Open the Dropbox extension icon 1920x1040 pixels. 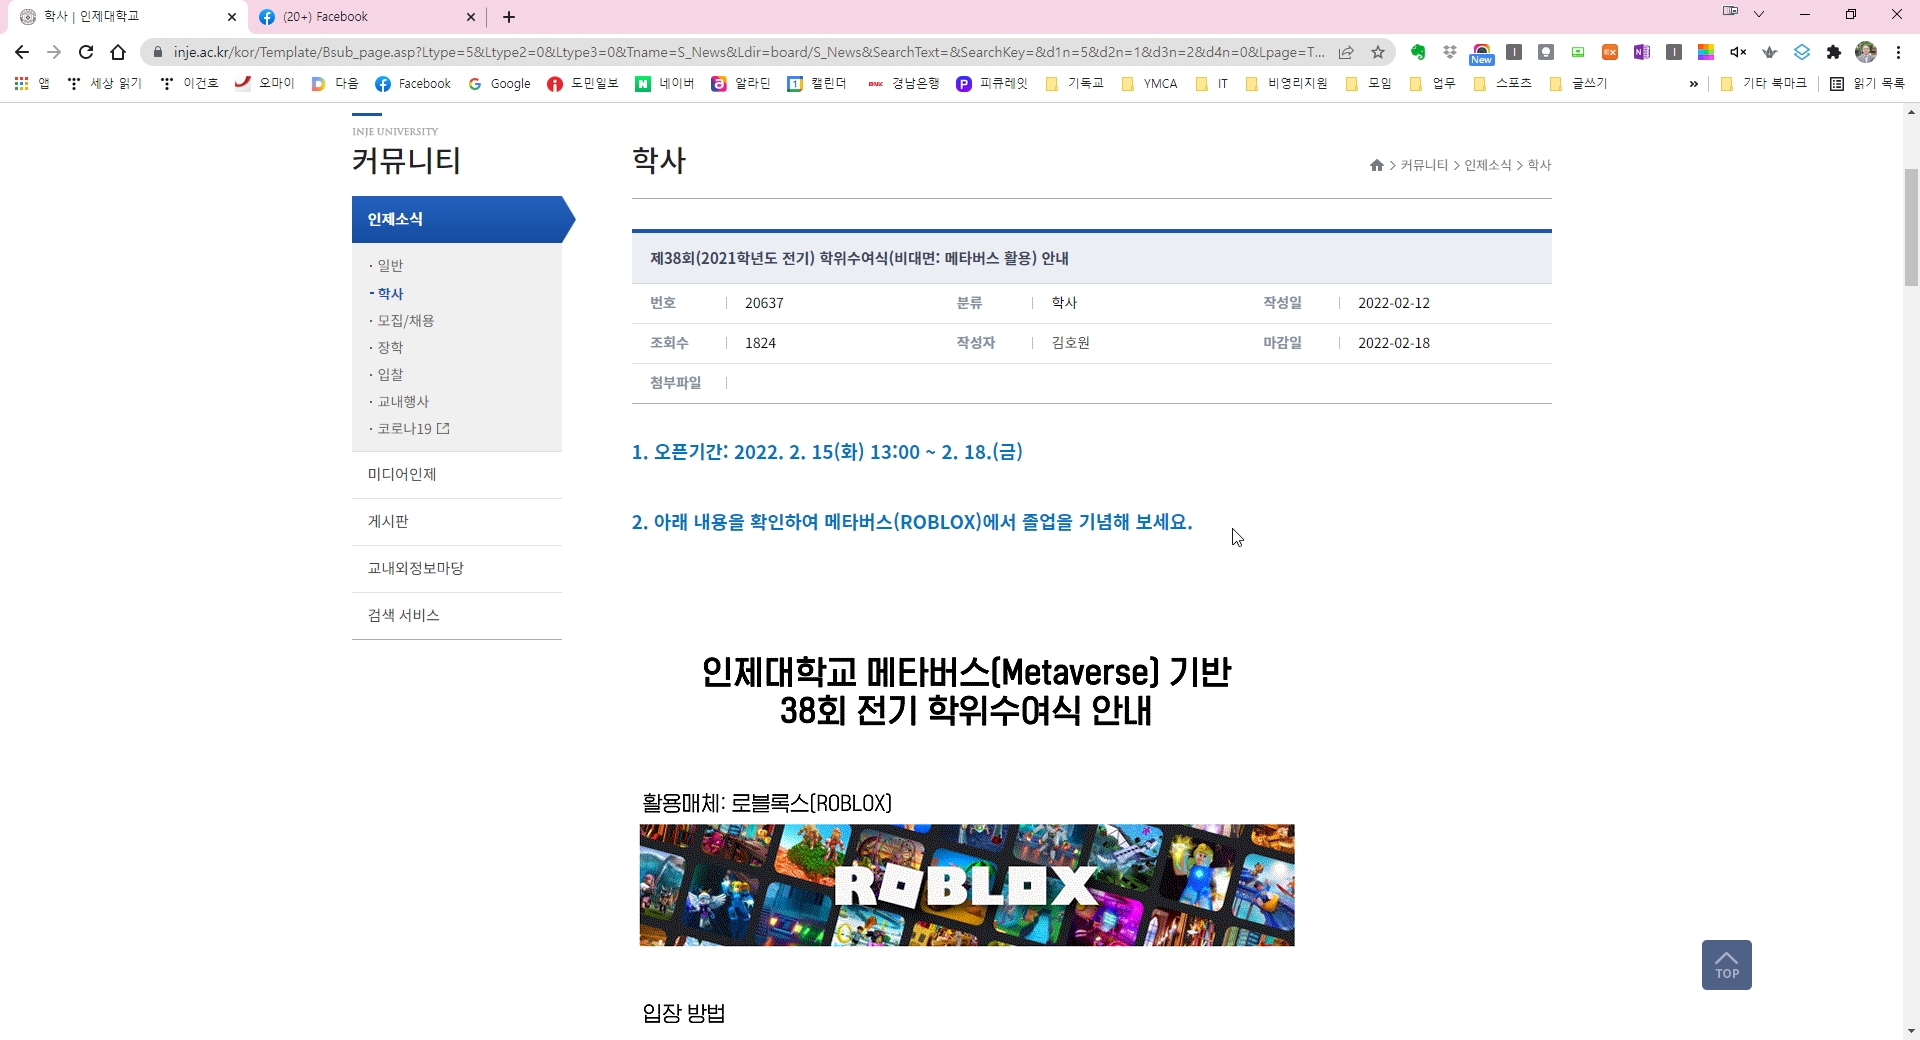[x=1449, y=52]
